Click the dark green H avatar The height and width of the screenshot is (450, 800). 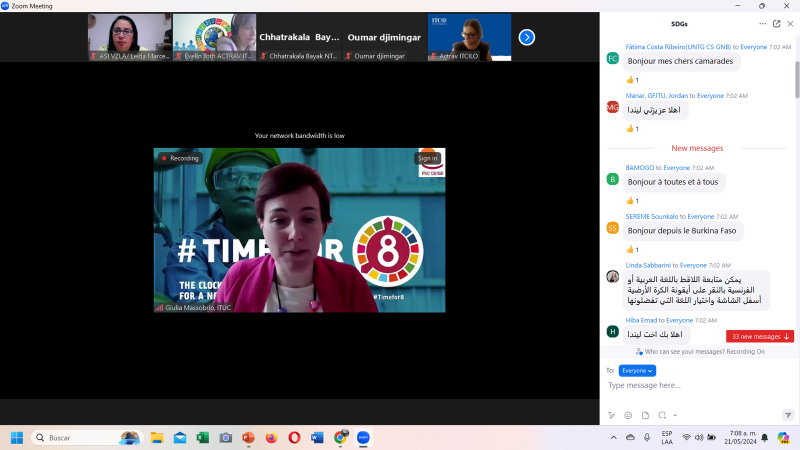coord(613,332)
